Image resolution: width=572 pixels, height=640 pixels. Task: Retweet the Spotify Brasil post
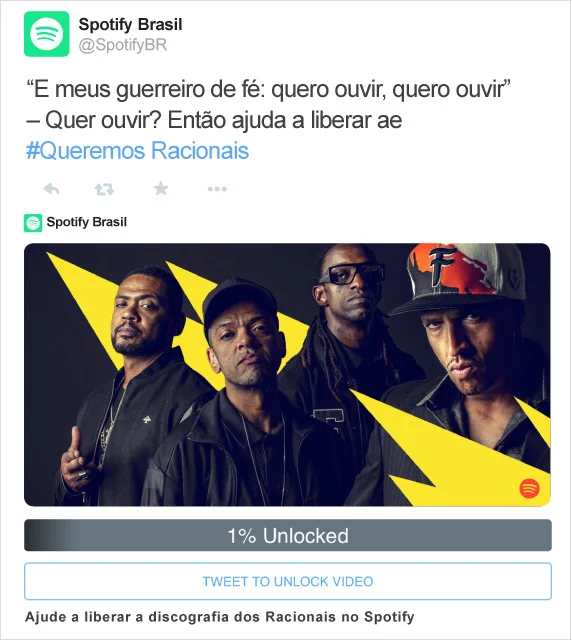(105, 189)
